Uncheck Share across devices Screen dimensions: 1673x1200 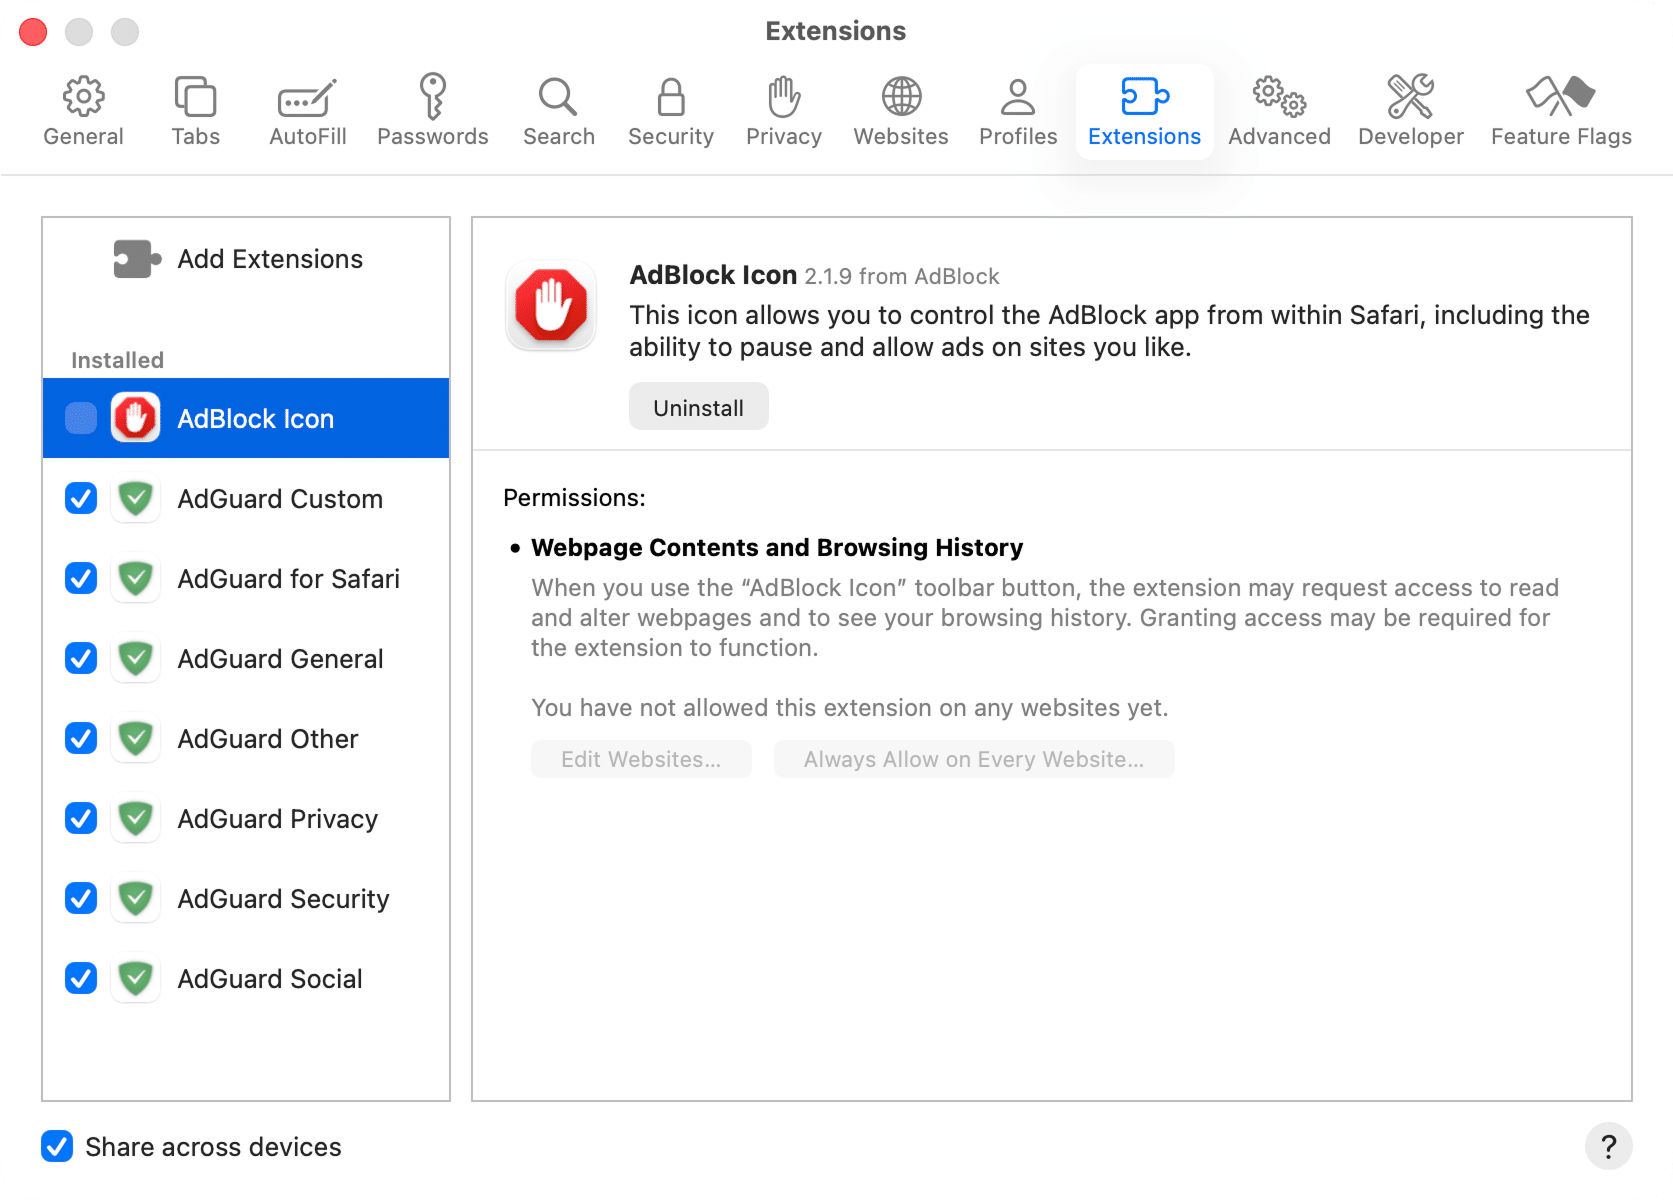(x=57, y=1146)
